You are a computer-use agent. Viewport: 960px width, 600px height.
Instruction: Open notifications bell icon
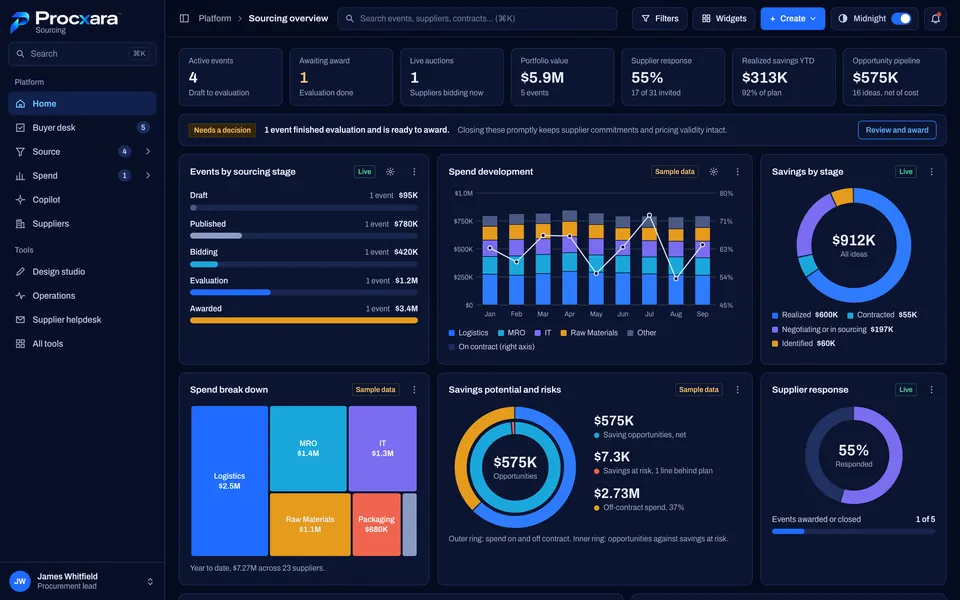click(935, 18)
